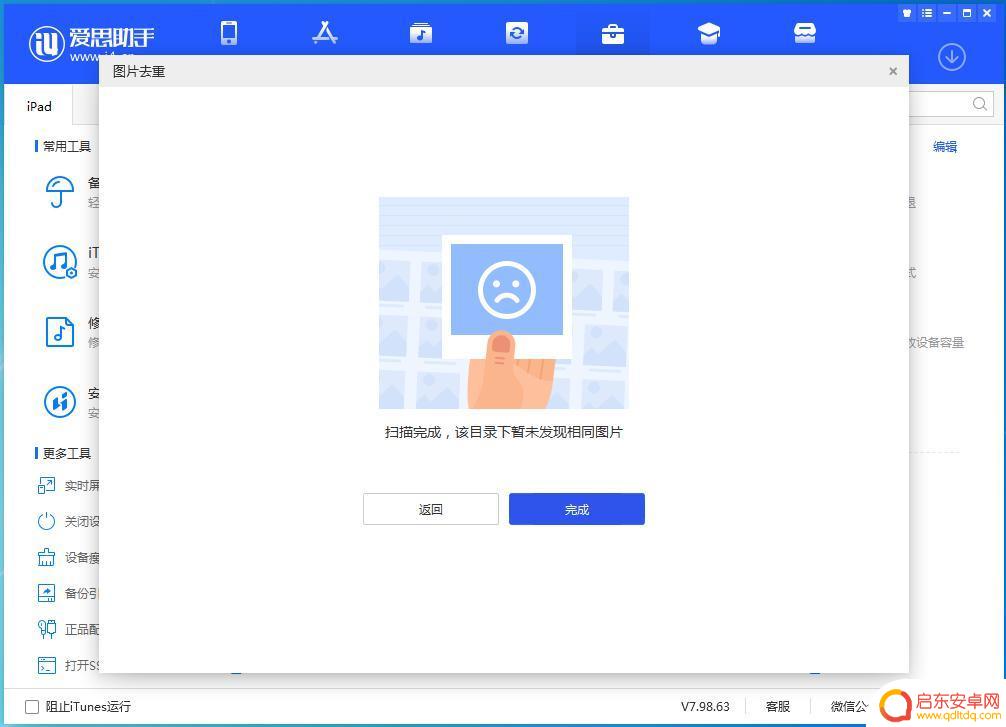Image resolution: width=1006 pixels, height=727 pixels.
Task: Click the 常用工具 section header
Action: pyautogui.click(x=67, y=146)
